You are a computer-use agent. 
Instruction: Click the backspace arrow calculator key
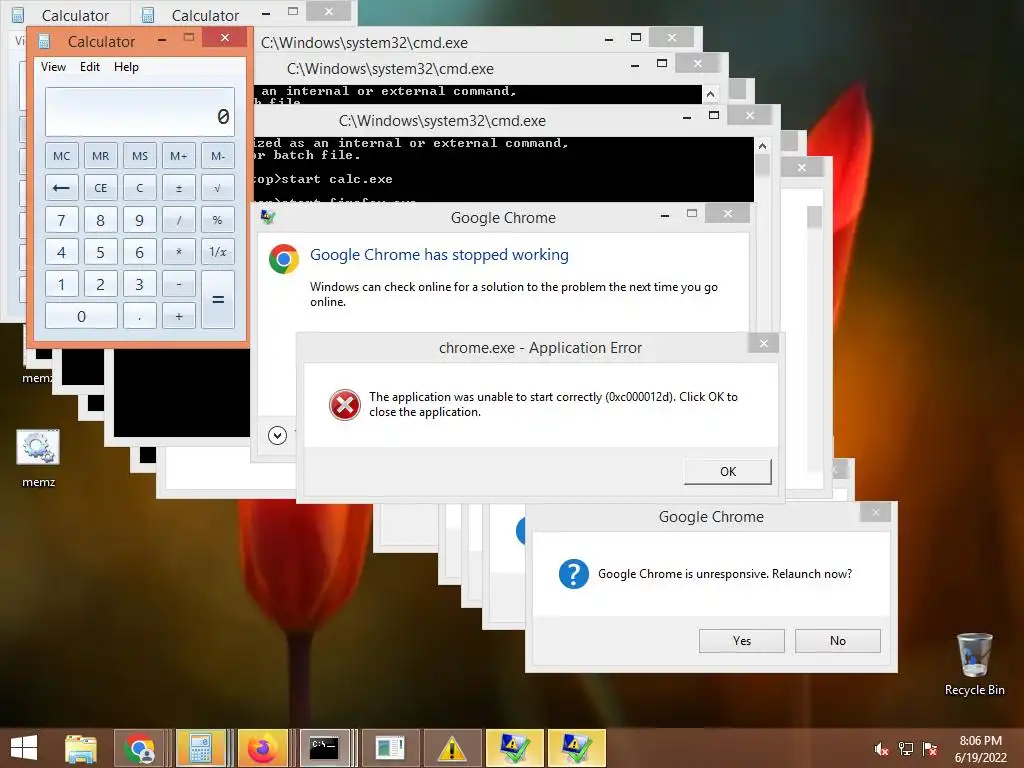[x=61, y=187]
